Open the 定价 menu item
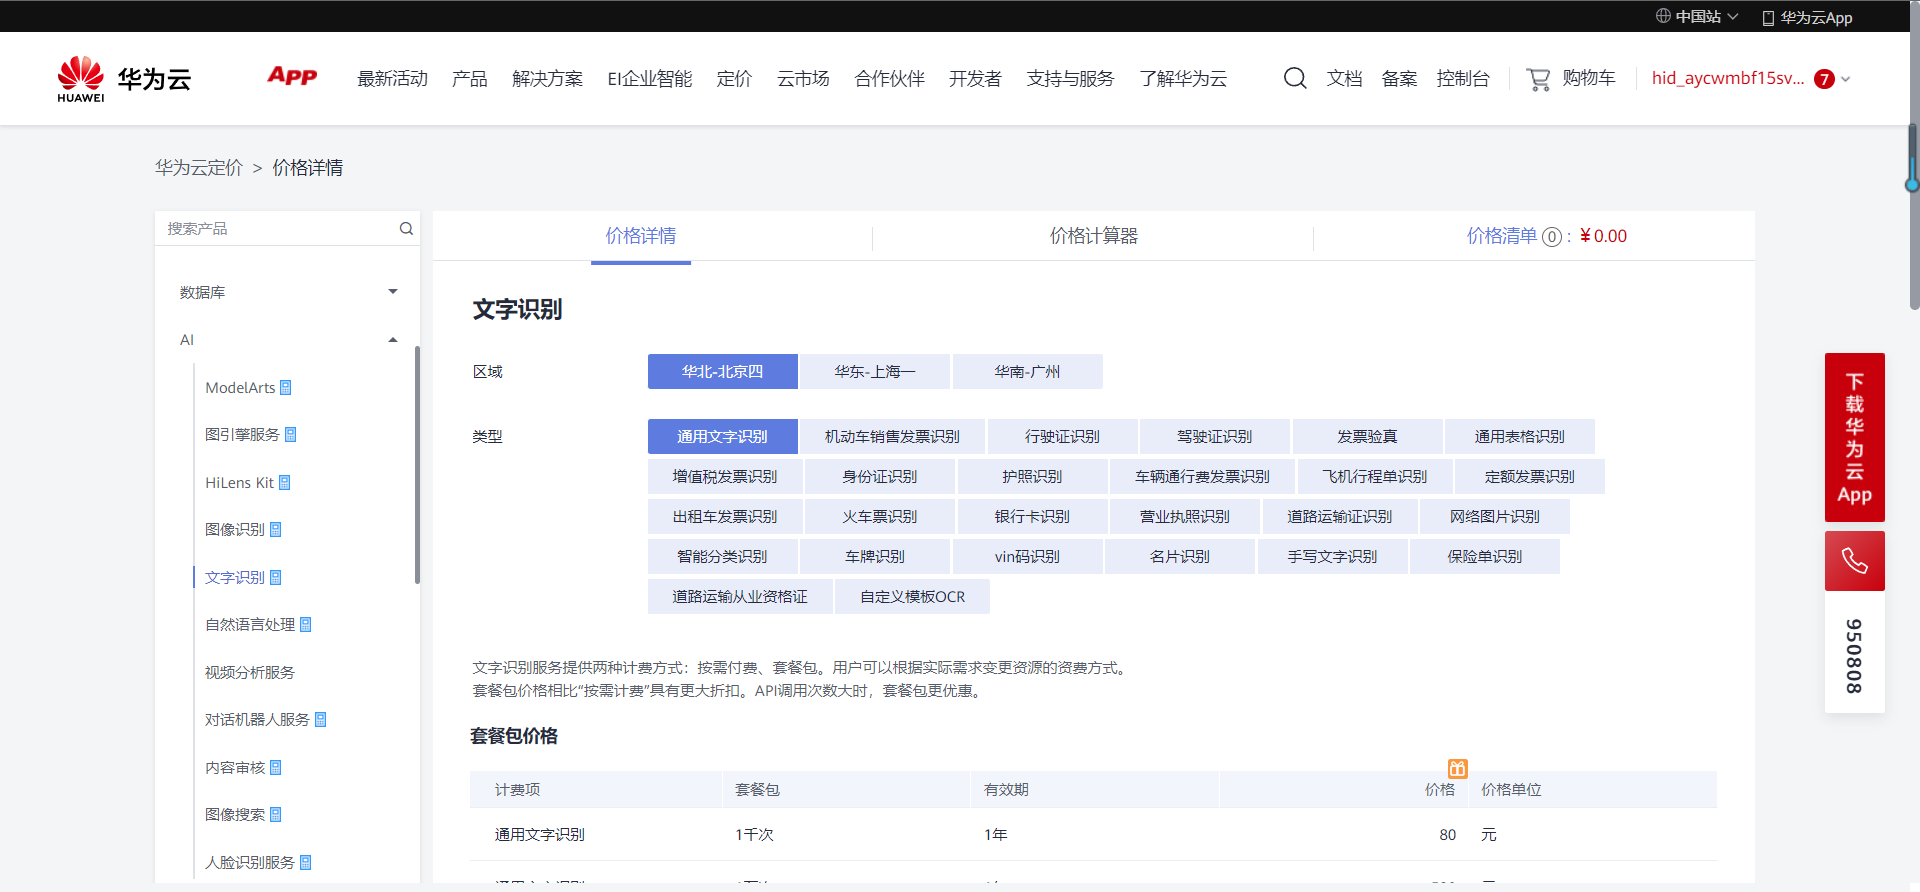 coord(734,78)
